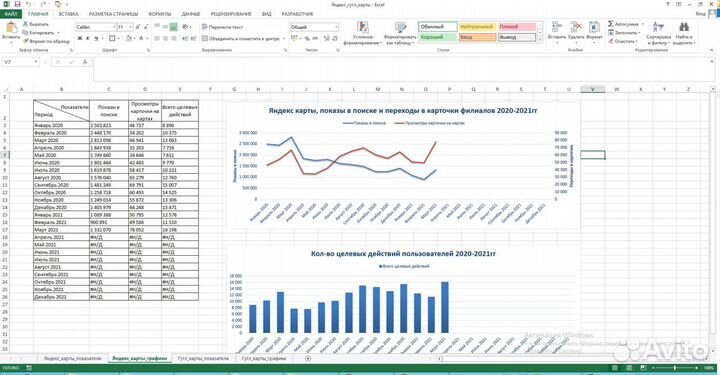
Task: Toggle center horizontal alignment
Action: (165, 39)
